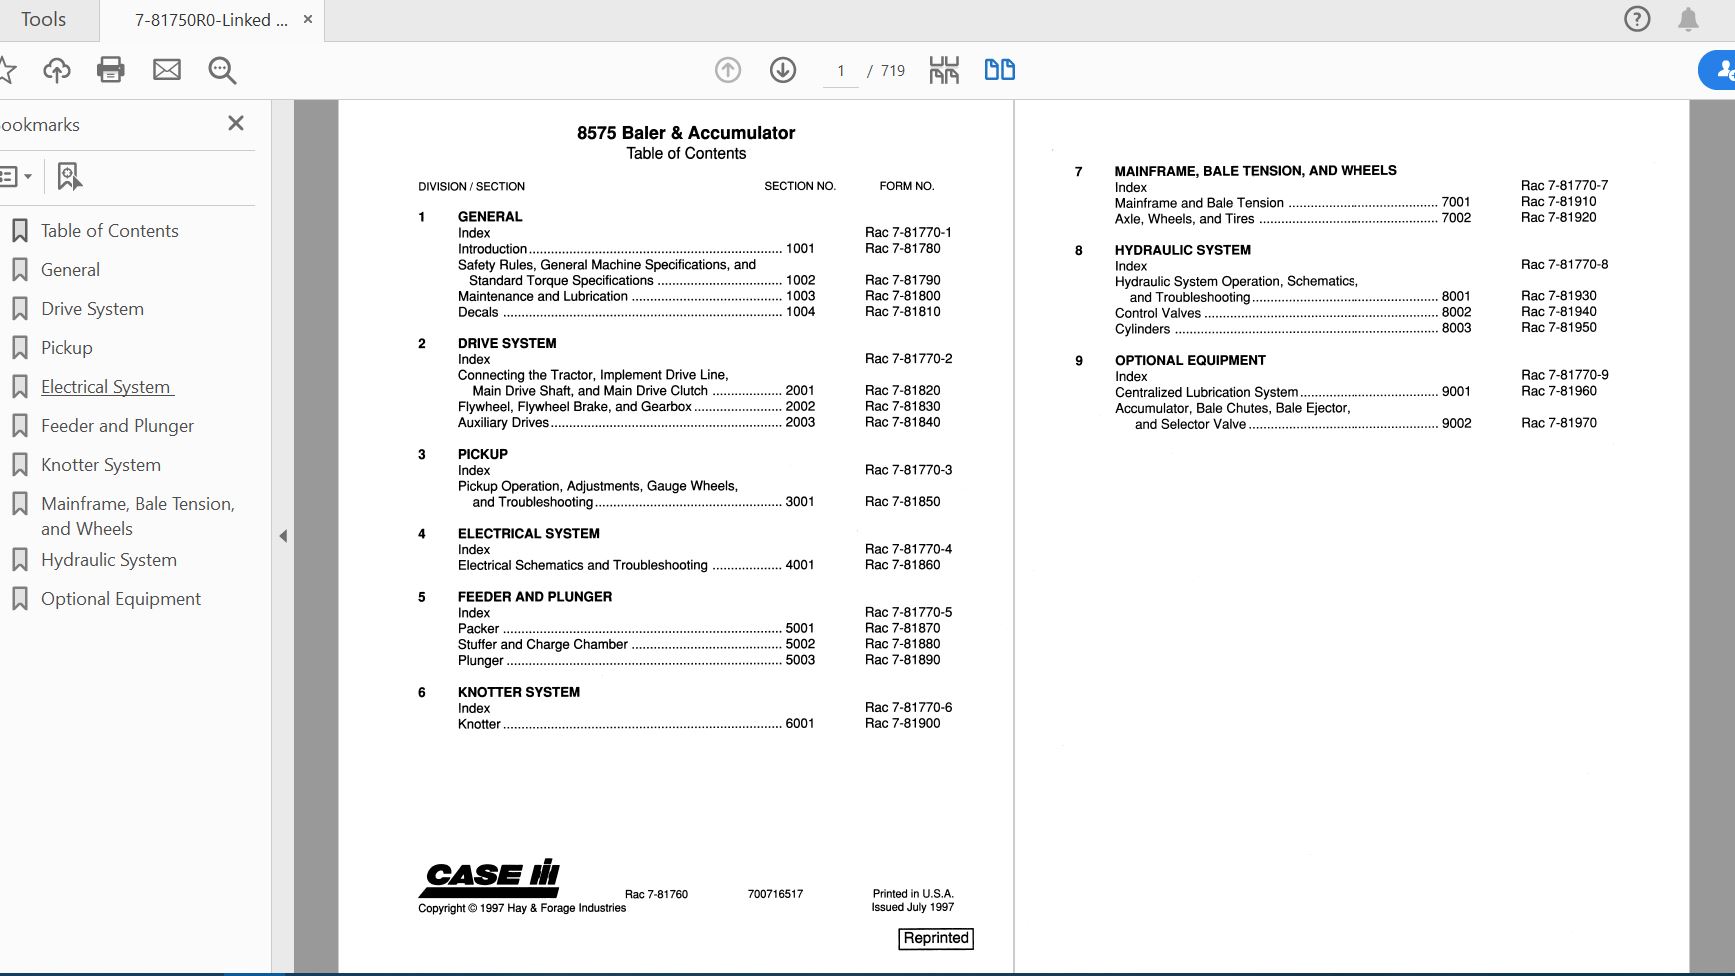Viewport: 1735px width, 976px height.
Task: Collapse the Bookmarks side panel
Action: tap(236, 123)
